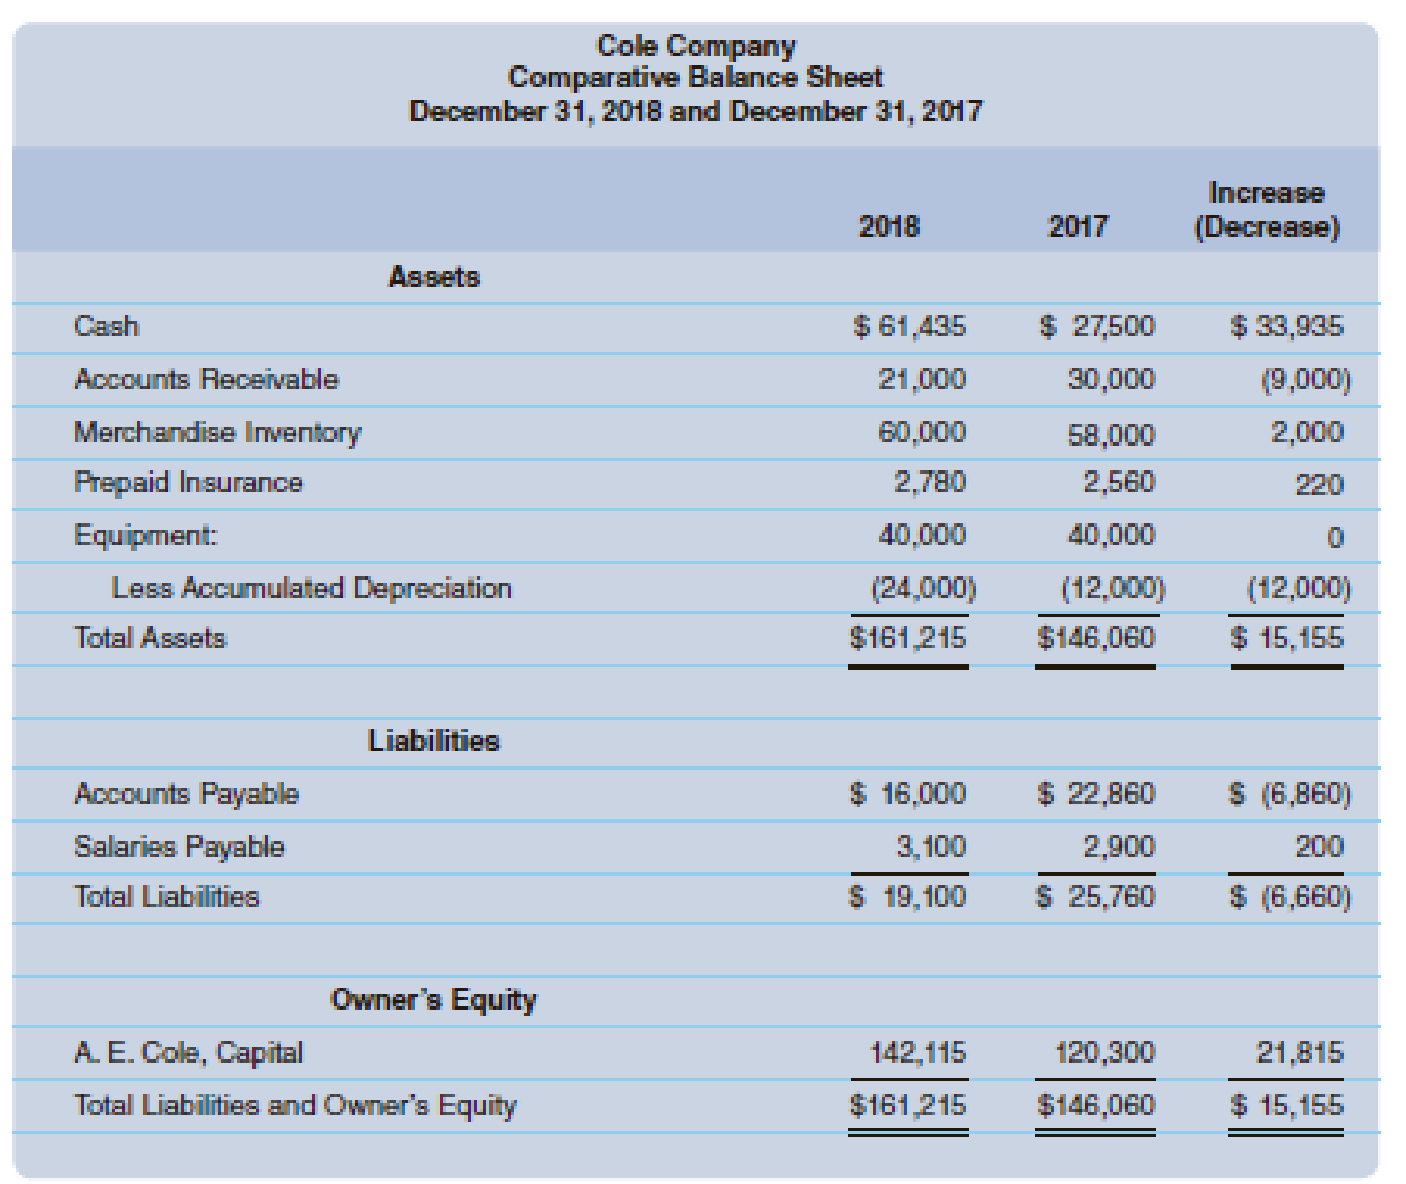This screenshot has width=1406, height=1184.
Task: Click the 'Assets' section heading
Action: (434, 276)
